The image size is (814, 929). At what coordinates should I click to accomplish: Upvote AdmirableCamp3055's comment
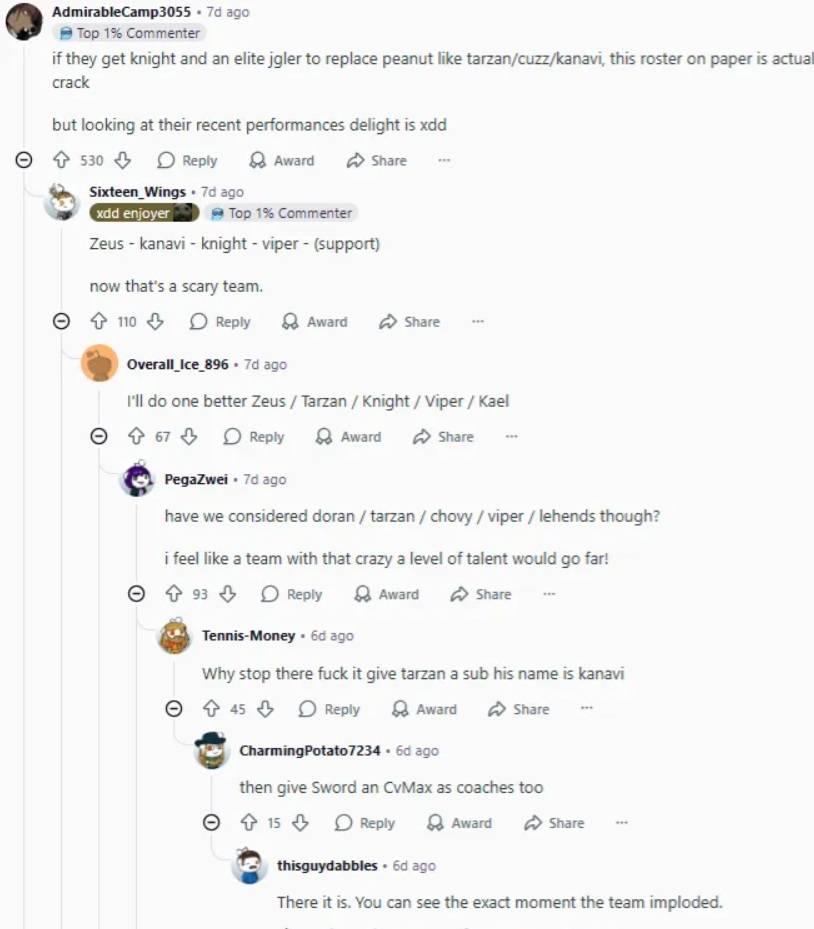(x=61, y=160)
